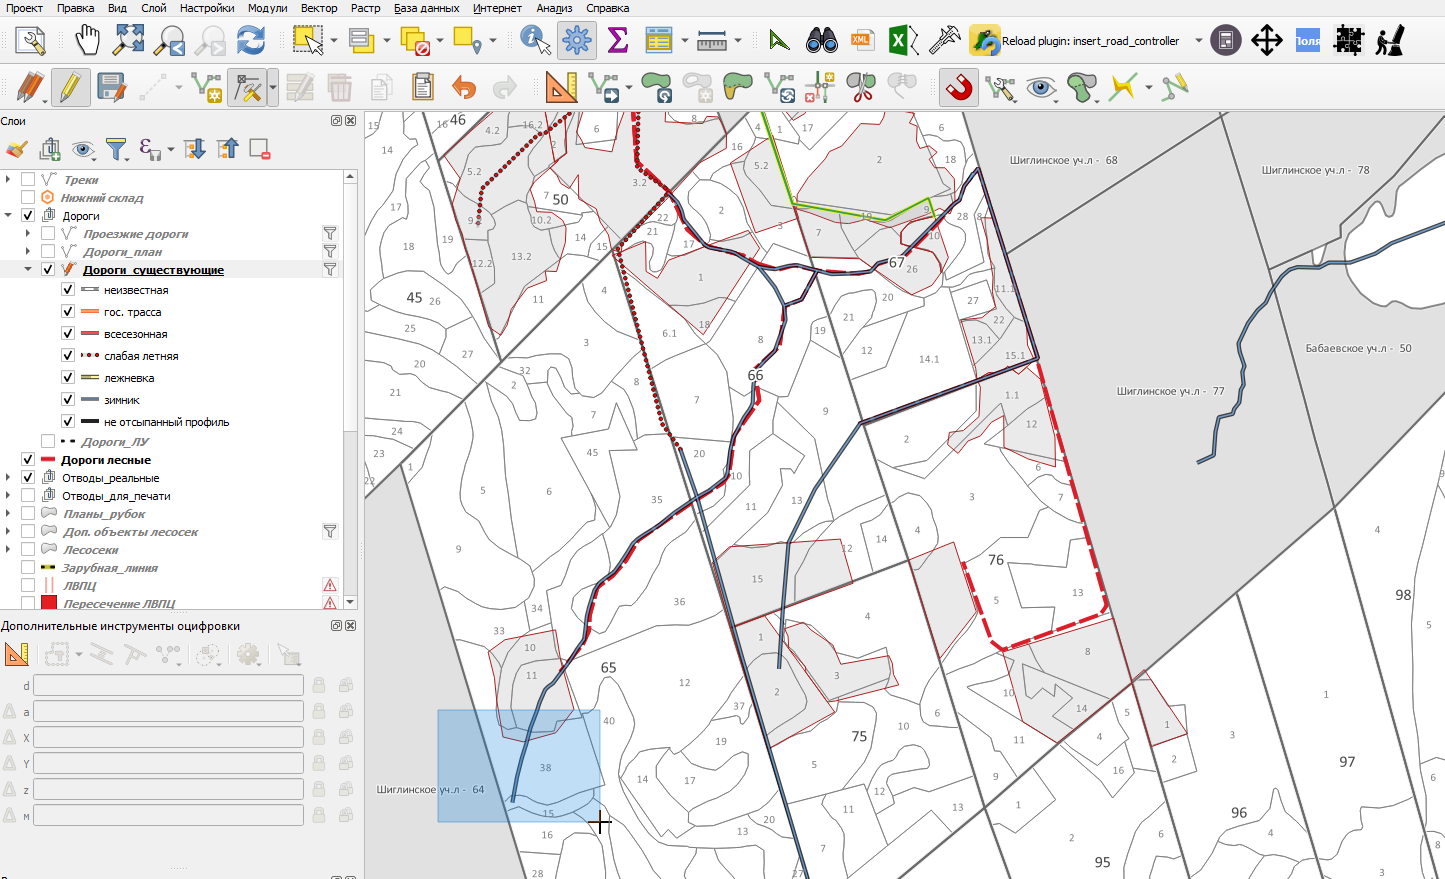Viewport: 1445px width, 879px height.
Task: Click the four-arrow move plugin icon
Action: point(1267,40)
